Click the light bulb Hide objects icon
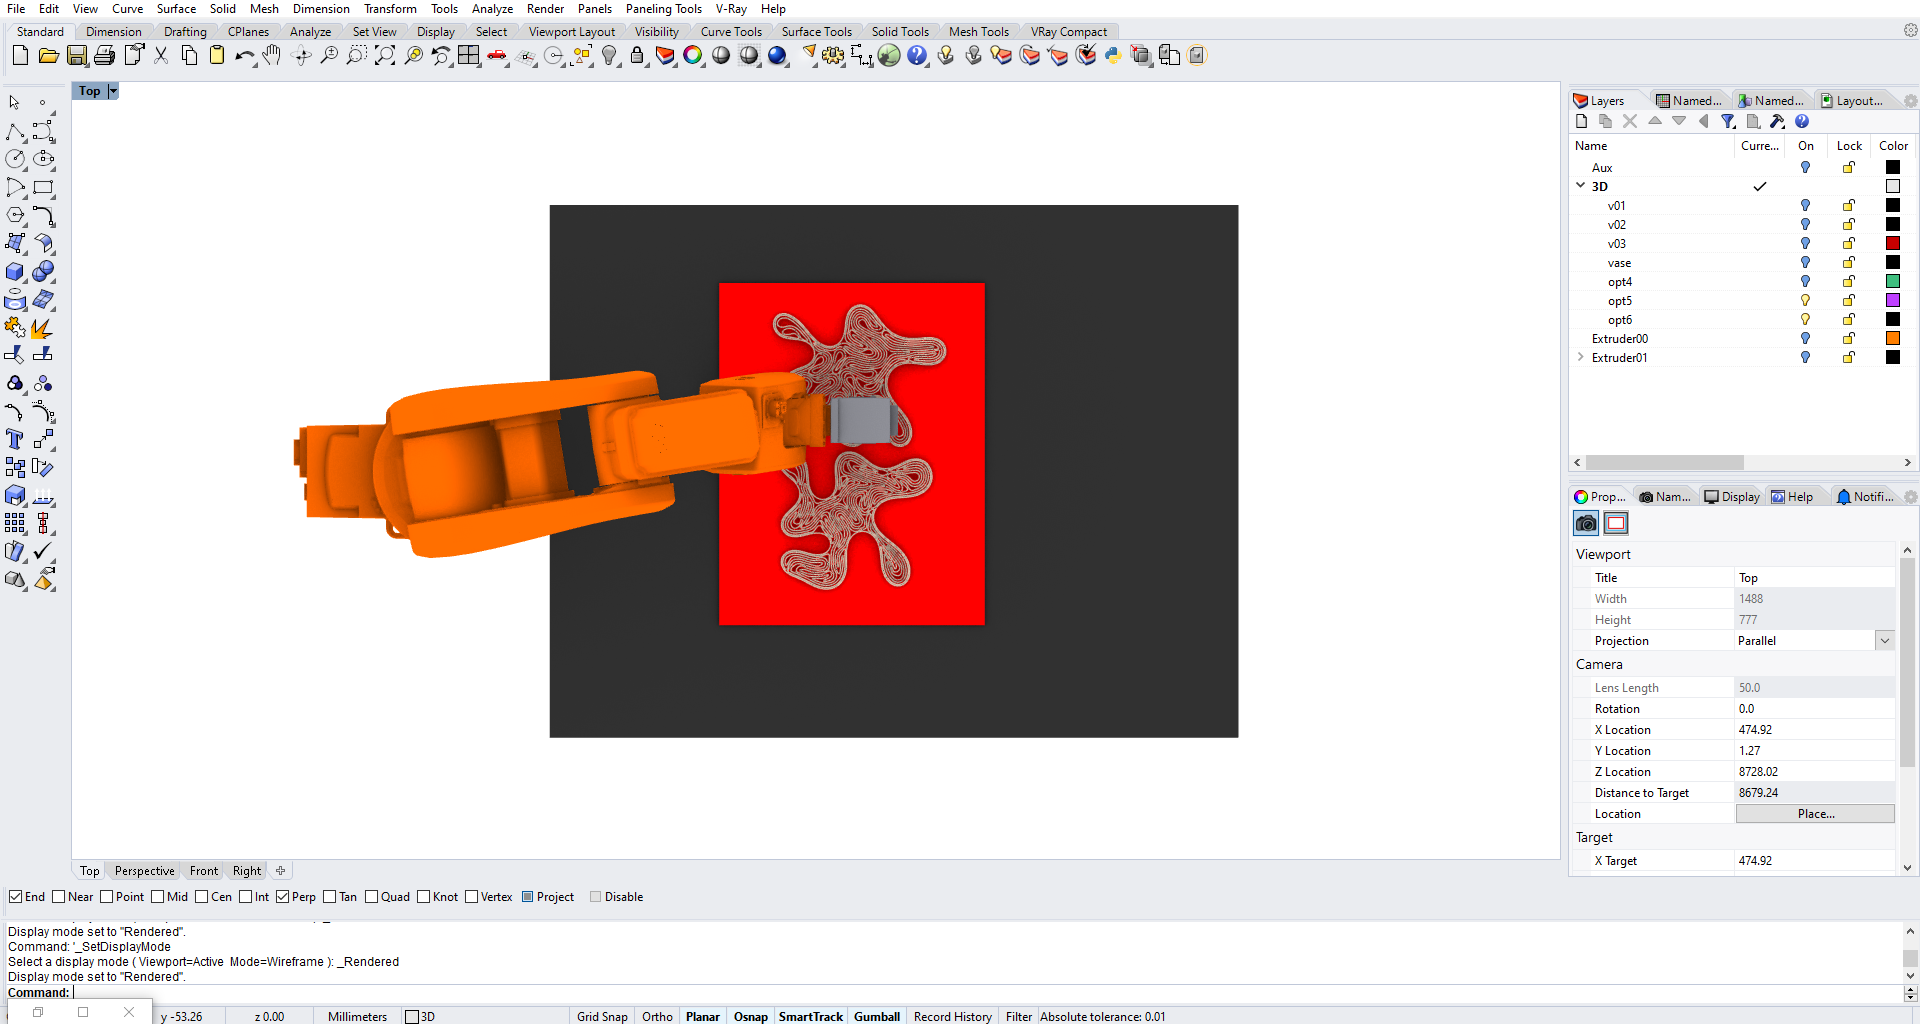This screenshot has width=1920, height=1024. pos(609,56)
